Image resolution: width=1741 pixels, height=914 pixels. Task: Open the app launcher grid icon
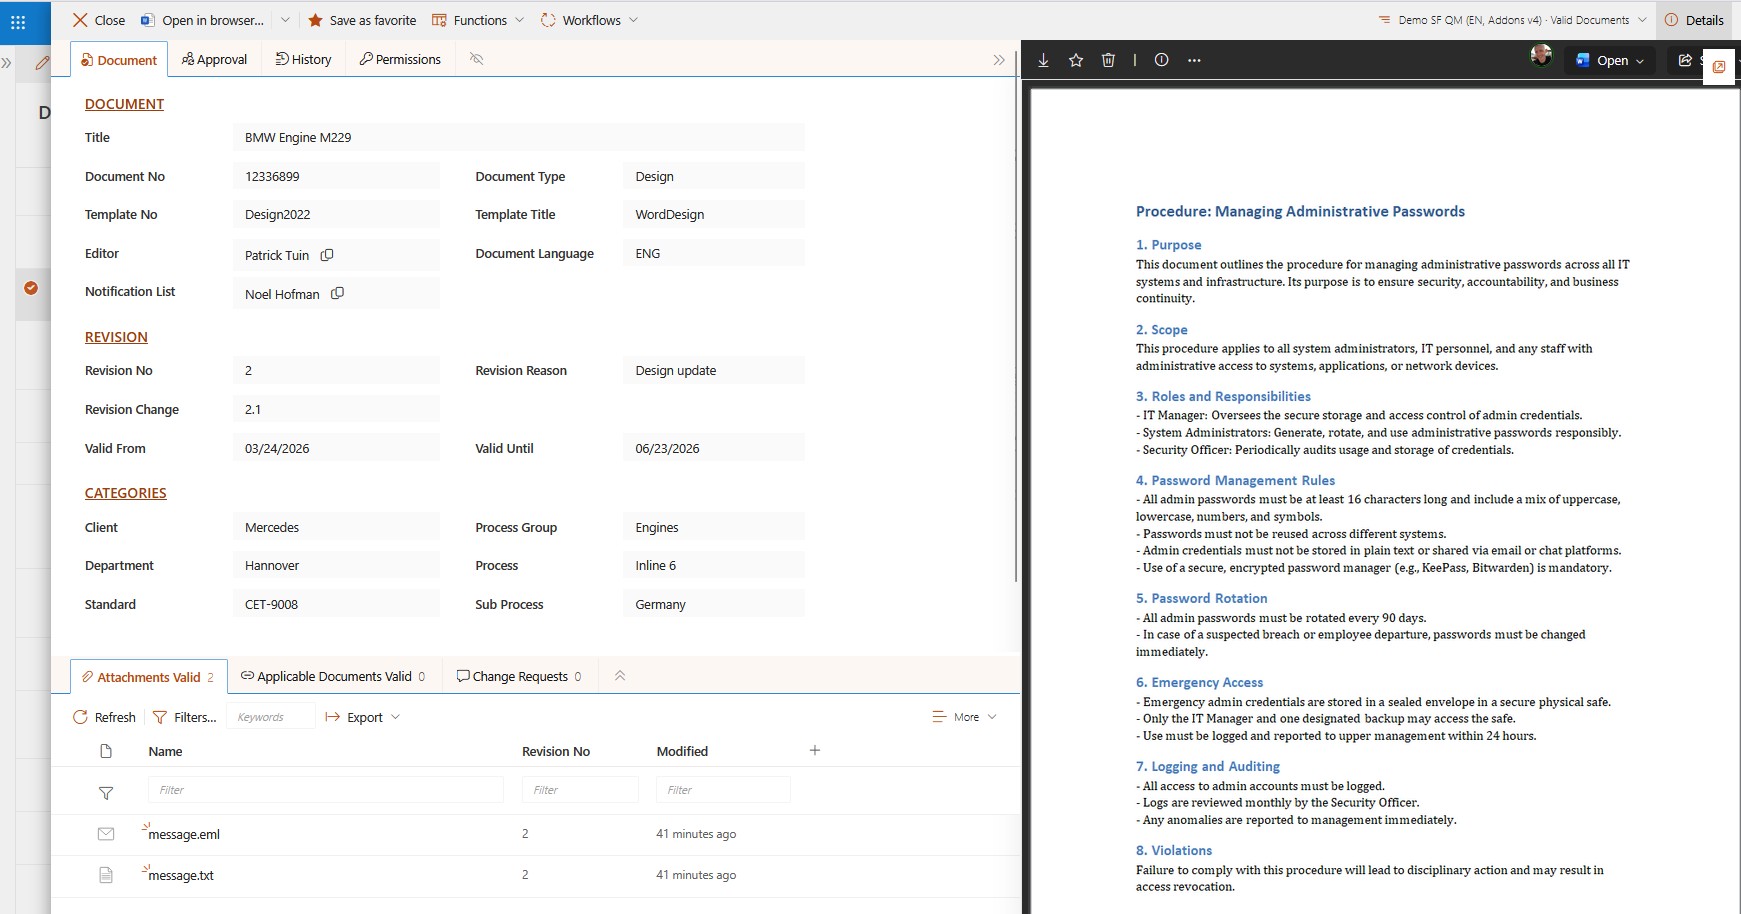[x=18, y=21]
